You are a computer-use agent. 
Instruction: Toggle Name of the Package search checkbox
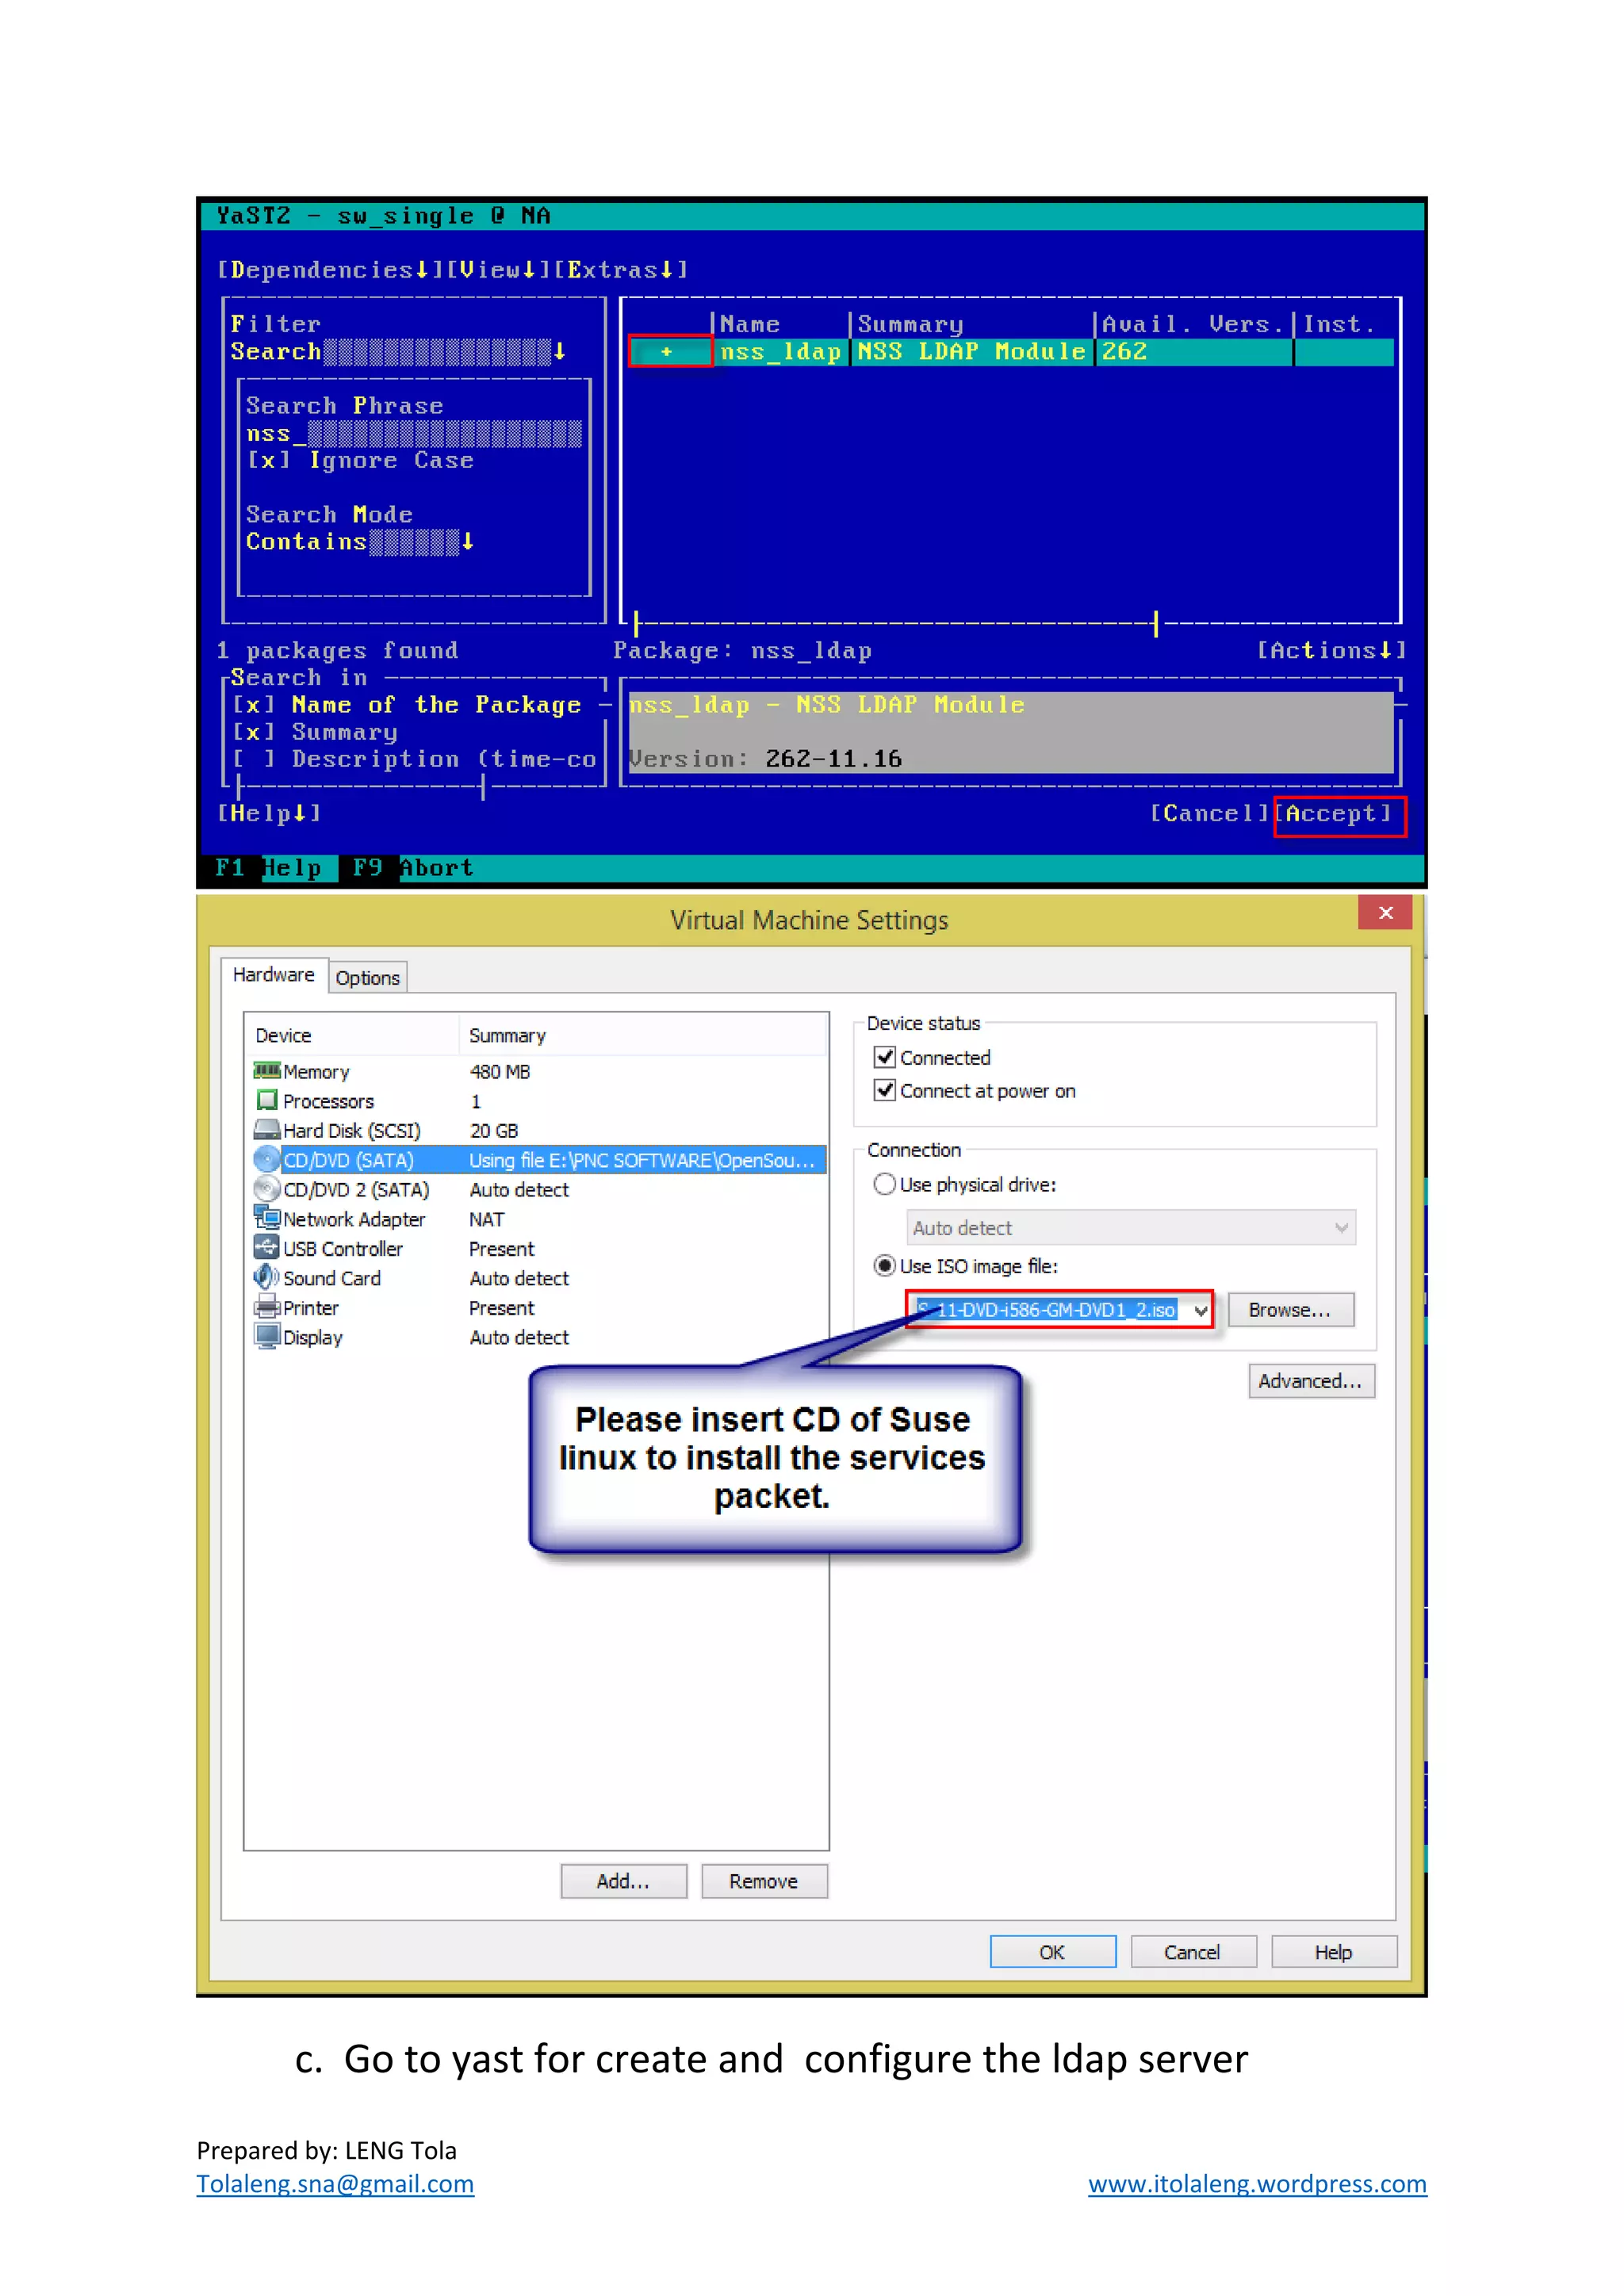pyautogui.click(x=253, y=705)
